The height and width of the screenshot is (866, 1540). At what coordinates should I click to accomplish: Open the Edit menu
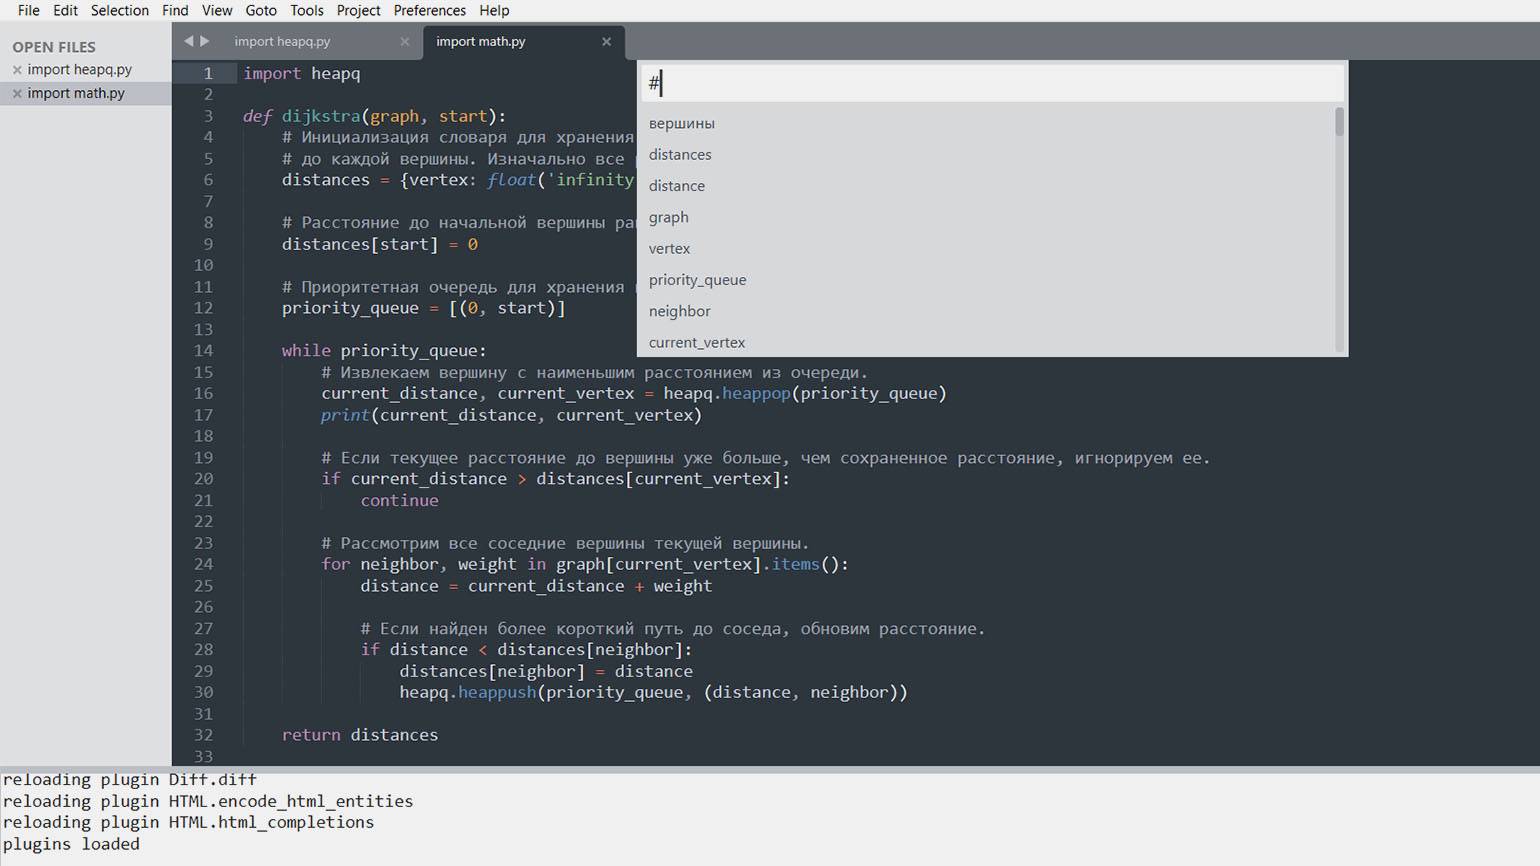(x=65, y=10)
